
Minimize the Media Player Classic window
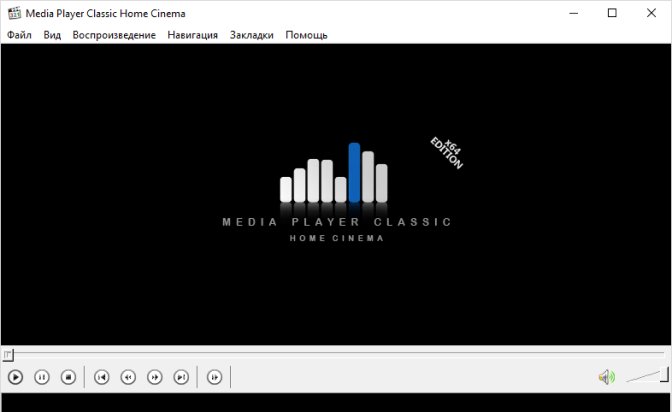tap(573, 13)
